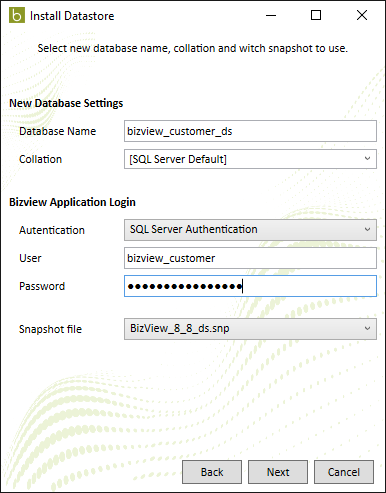Click the Install Datastore window title
Screen dimensions: 386x493
(x=72, y=16)
